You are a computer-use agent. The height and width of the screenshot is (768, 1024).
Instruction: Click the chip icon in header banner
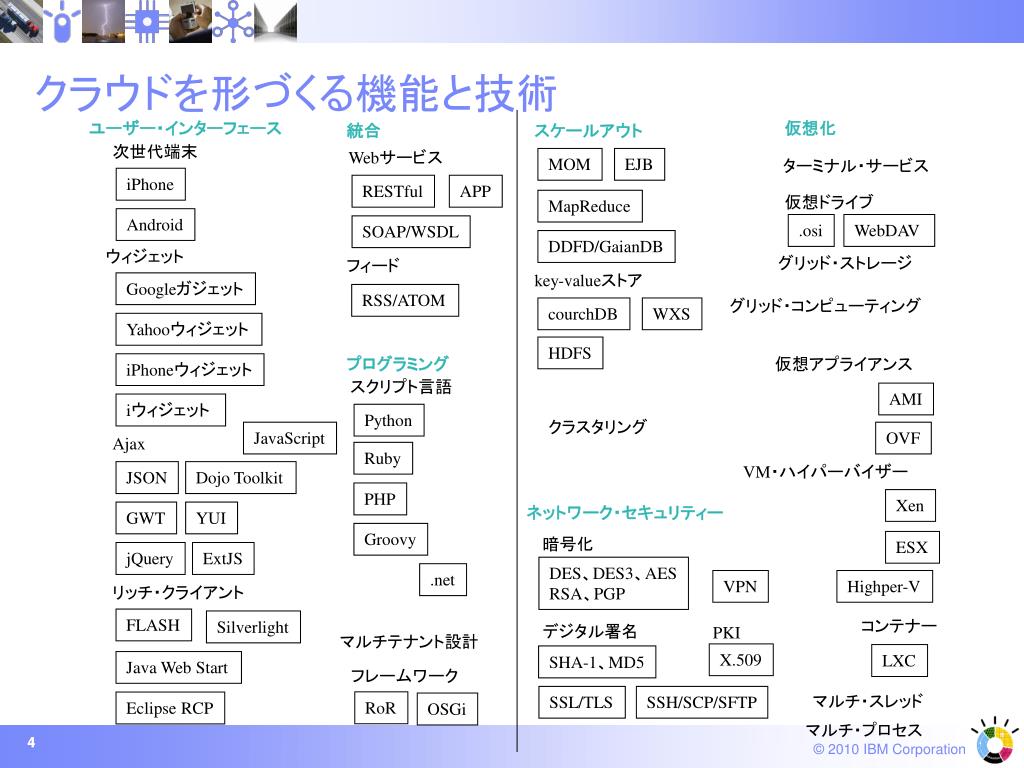[x=146, y=21]
